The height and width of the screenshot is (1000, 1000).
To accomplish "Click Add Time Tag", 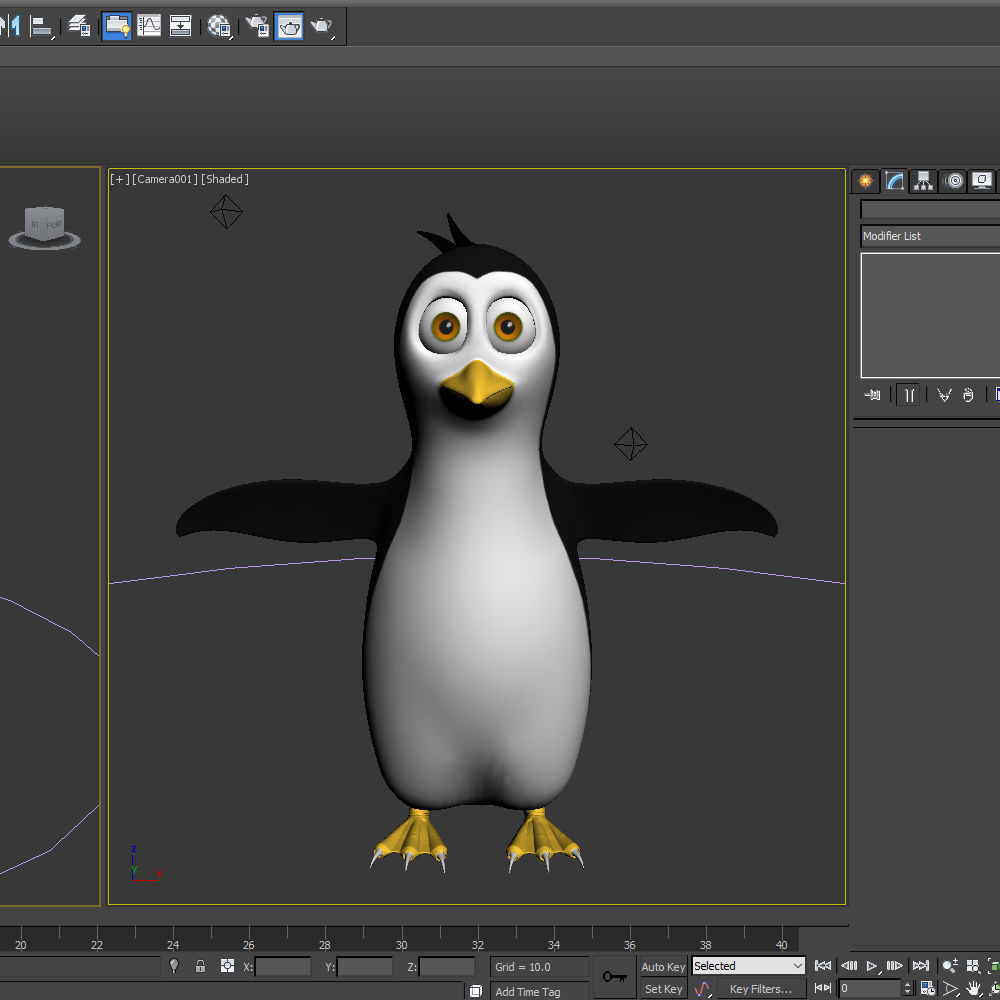I will tap(540, 992).
